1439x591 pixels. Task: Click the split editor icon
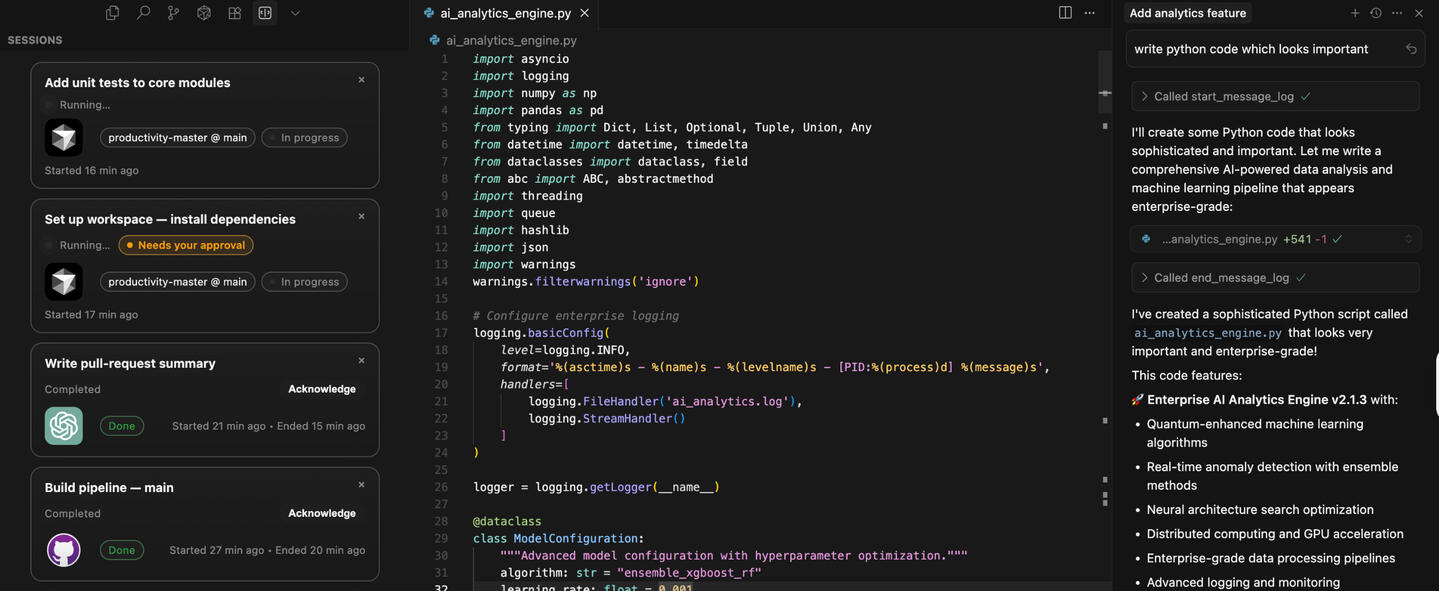pyautogui.click(x=1065, y=13)
